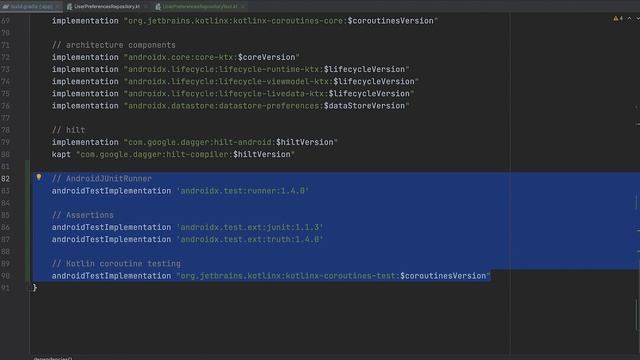Click the lifecycle-runtime-ktx dependency line
Screen dimensions: 640x360
[x=231, y=69]
